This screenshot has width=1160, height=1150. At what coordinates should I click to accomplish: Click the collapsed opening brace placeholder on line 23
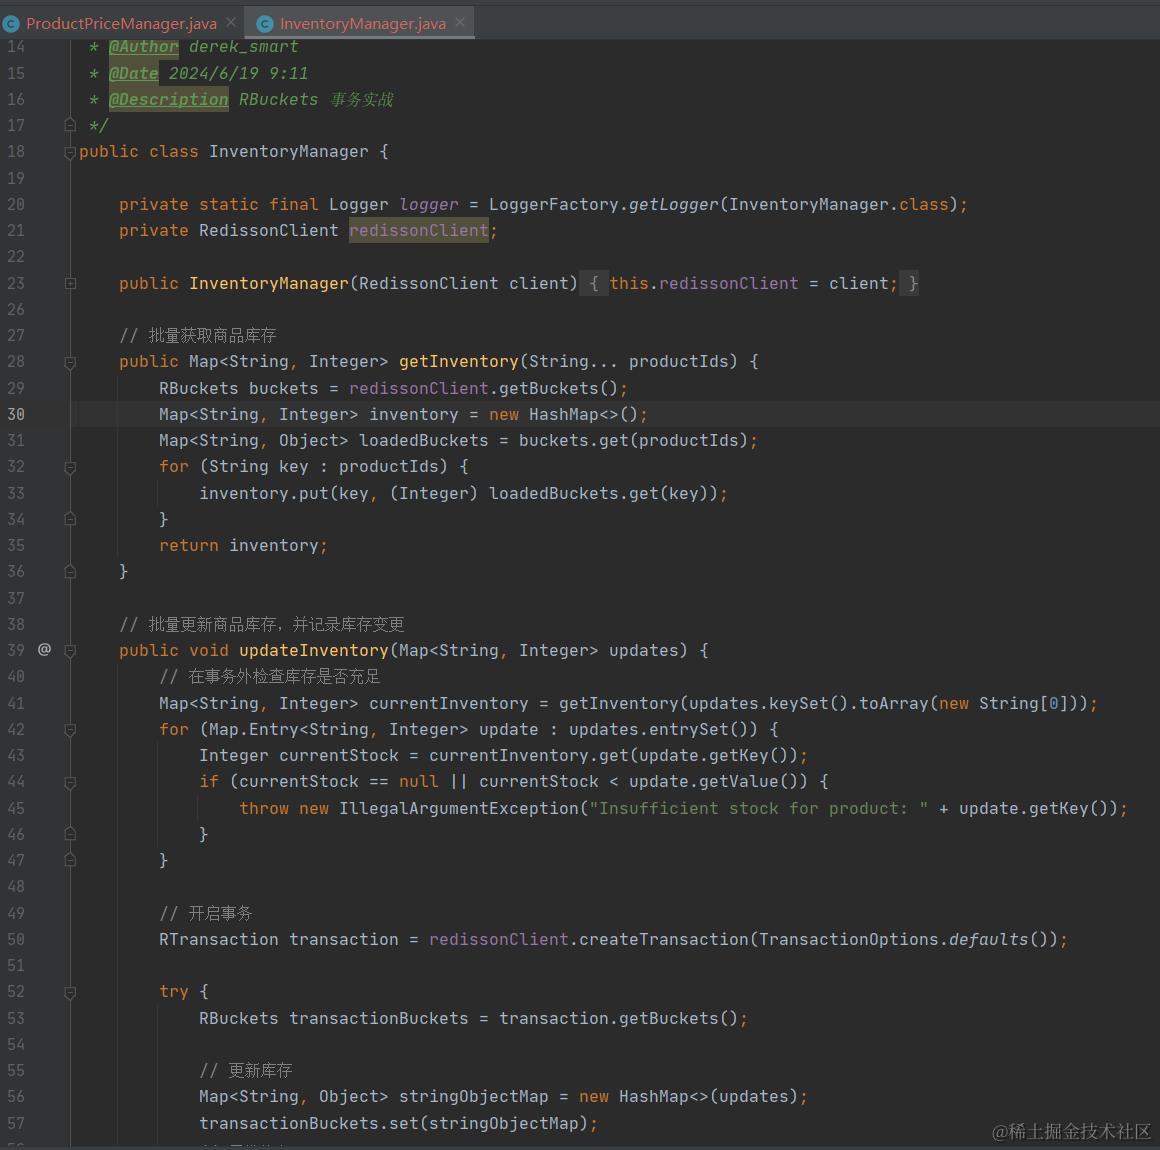pyautogui.click(x=594, y=284)
